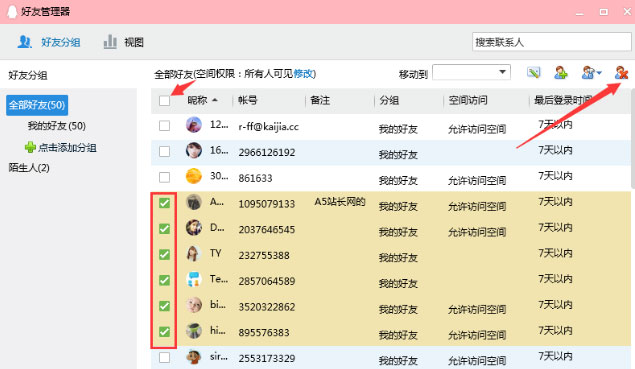The width and height of the screenshot is (635, 369).
Task: Click the QQ penguin title icon
Action: click(x=13, y=11)
